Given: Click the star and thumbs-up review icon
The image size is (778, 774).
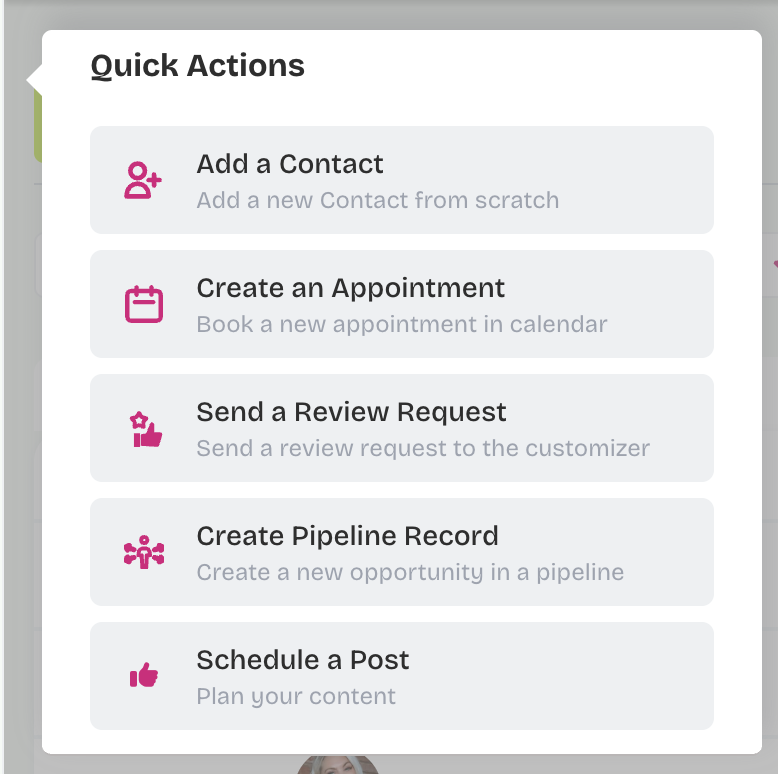Looking at the screenshot, I should (144, 428).
